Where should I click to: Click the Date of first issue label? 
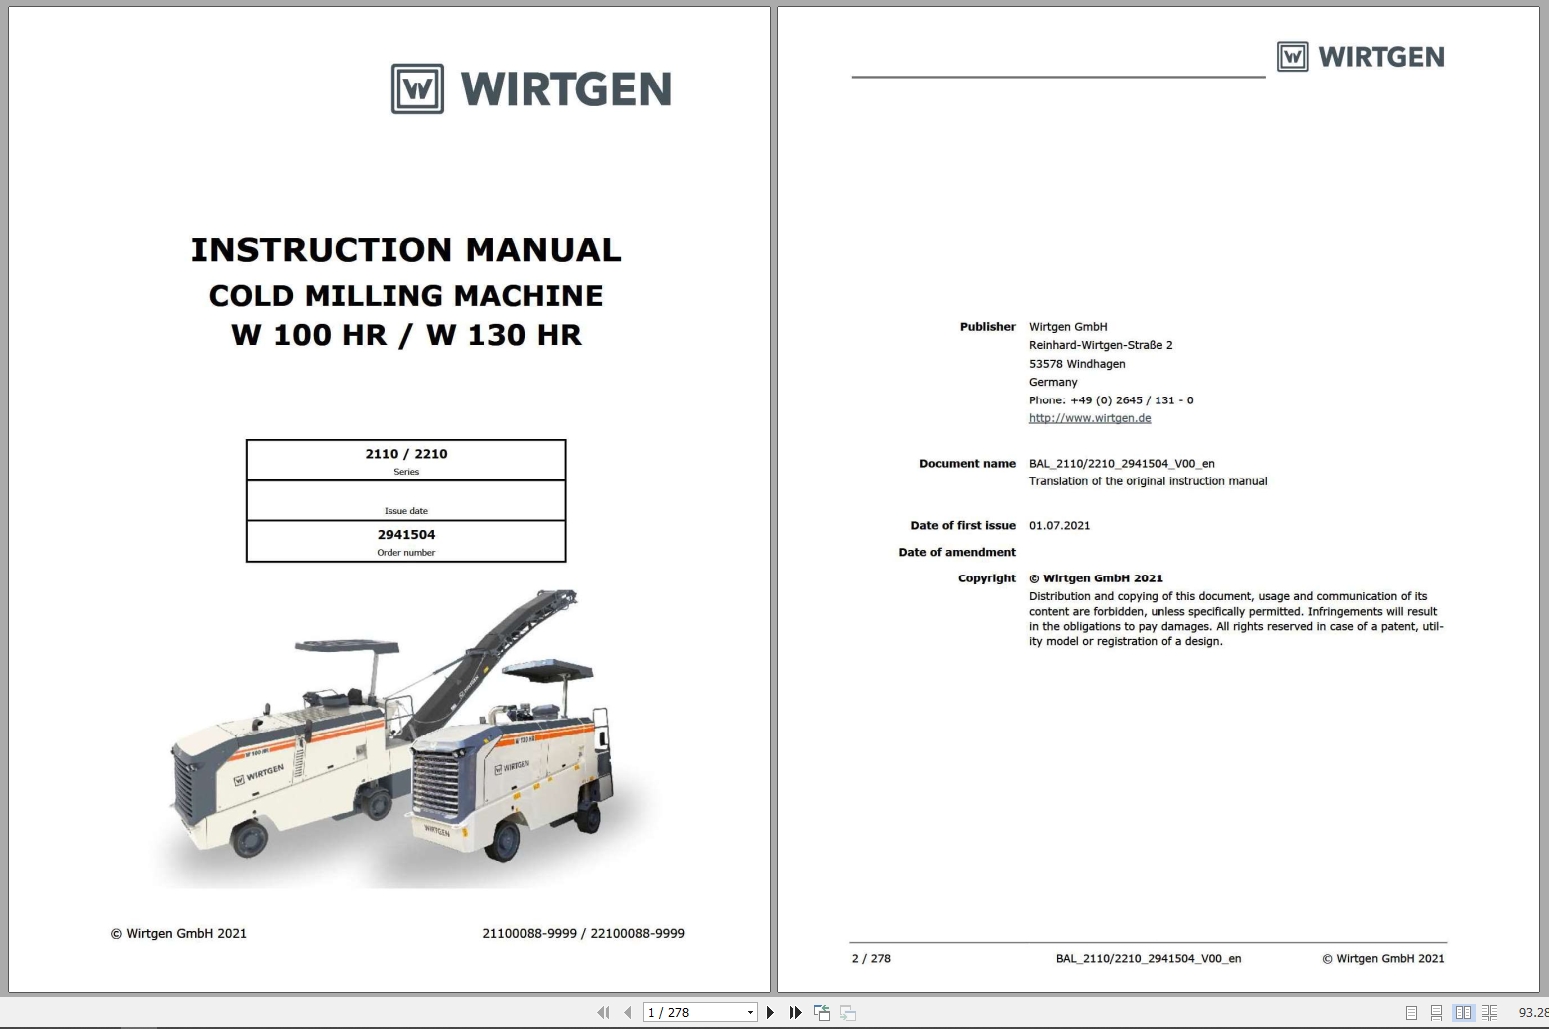963,526
